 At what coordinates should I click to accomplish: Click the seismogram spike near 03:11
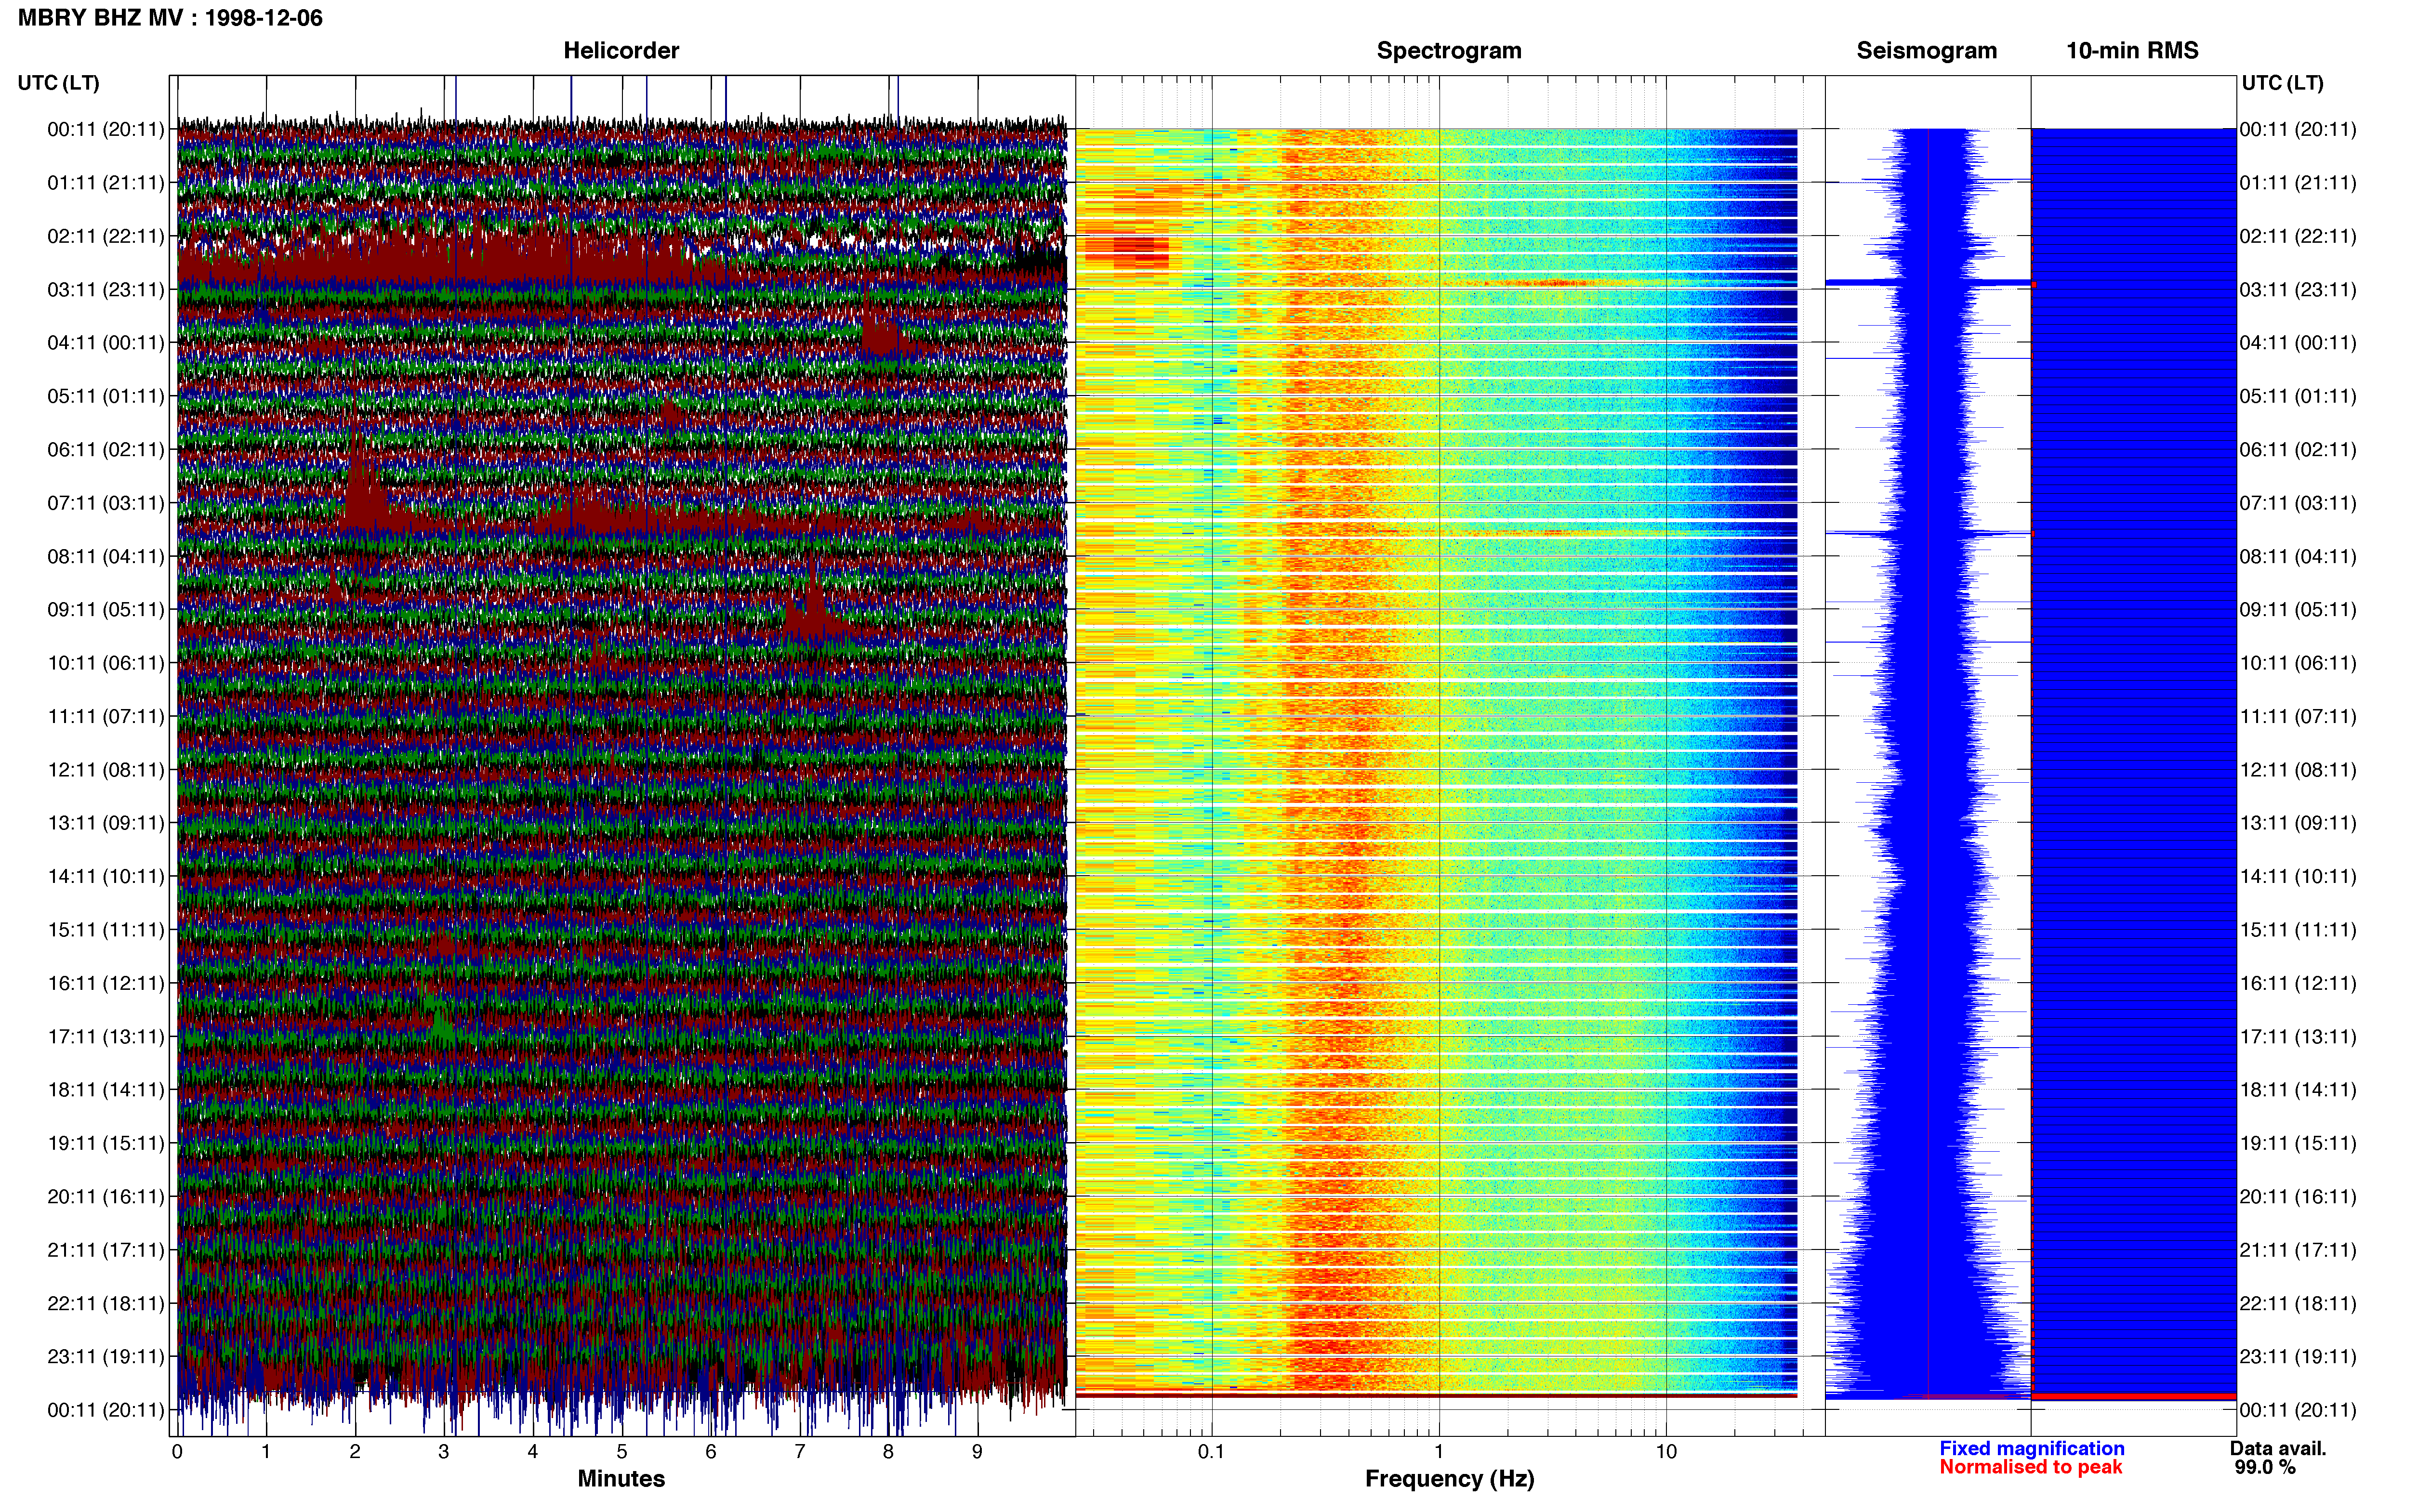[x=1928, y=283]
